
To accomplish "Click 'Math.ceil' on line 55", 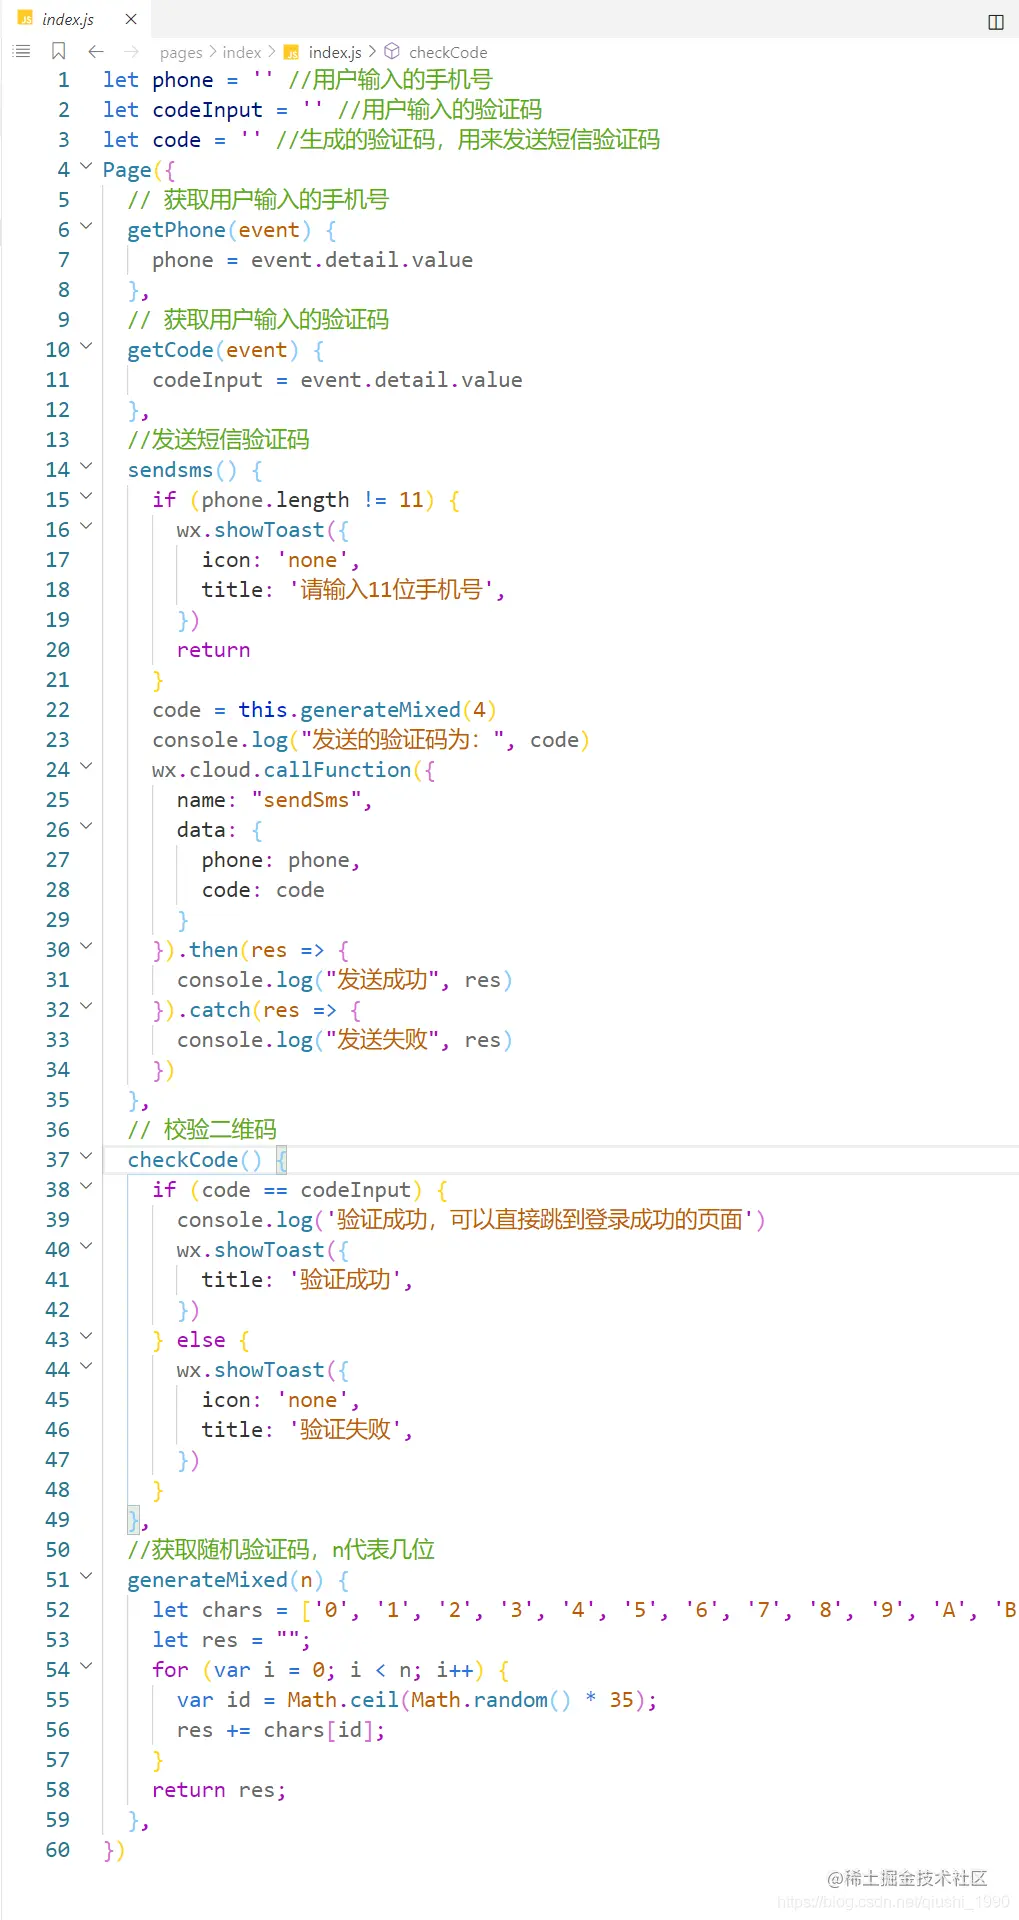I will point(343,1700).
